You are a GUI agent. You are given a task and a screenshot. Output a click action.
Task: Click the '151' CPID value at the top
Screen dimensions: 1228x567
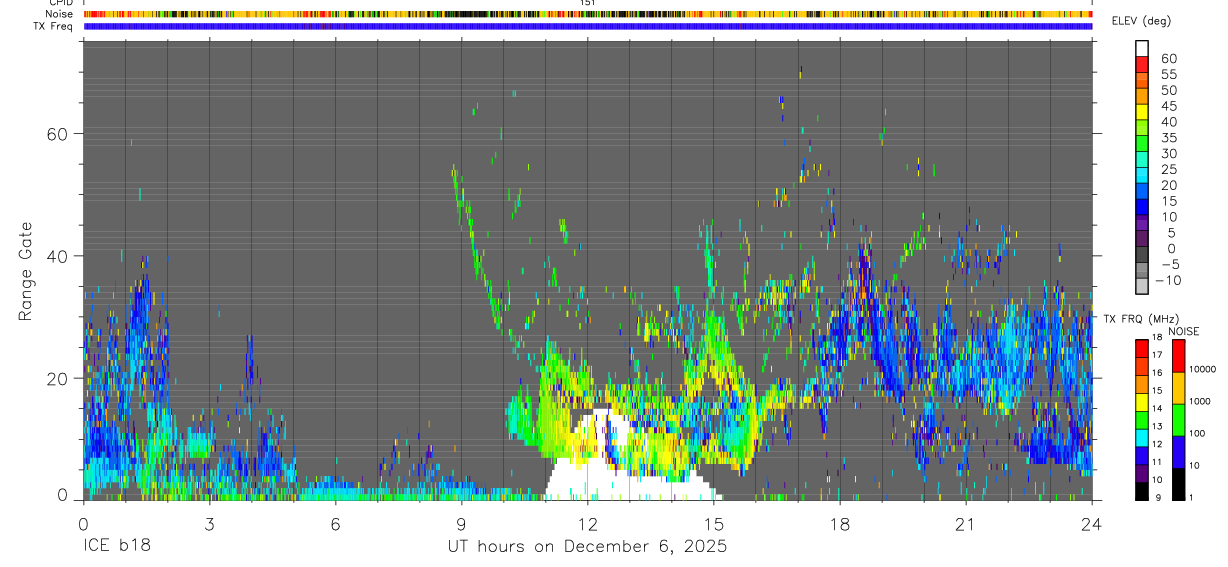click(x=588, y=3)
